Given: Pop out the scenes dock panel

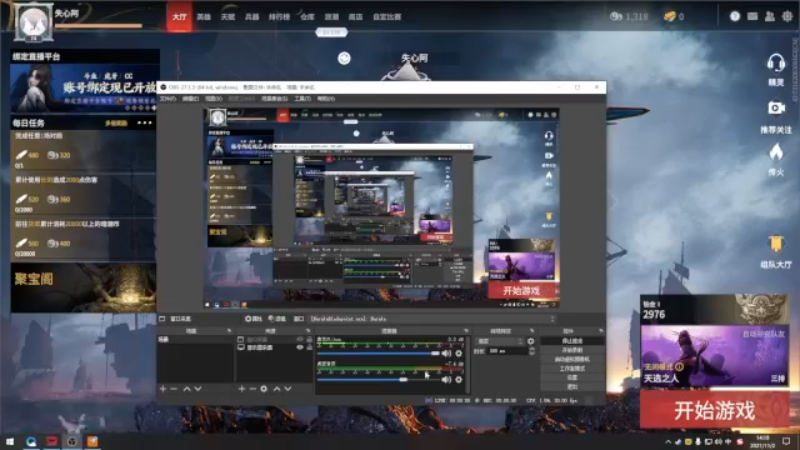Looking at the screenshot, I should click(x=229, y=331).
